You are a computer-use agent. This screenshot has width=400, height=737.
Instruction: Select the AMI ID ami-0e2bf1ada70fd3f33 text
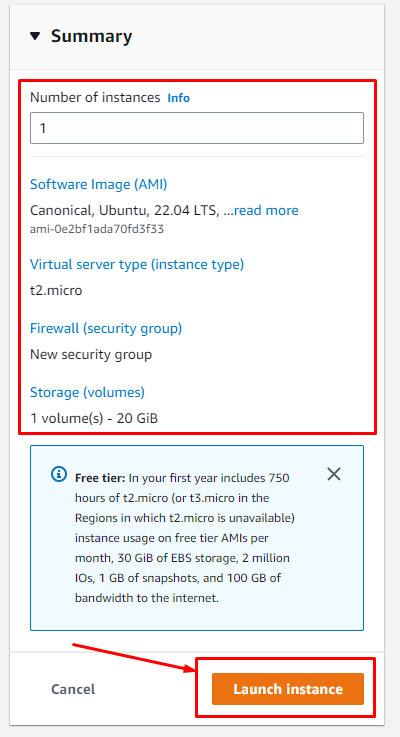click(97, 229)
